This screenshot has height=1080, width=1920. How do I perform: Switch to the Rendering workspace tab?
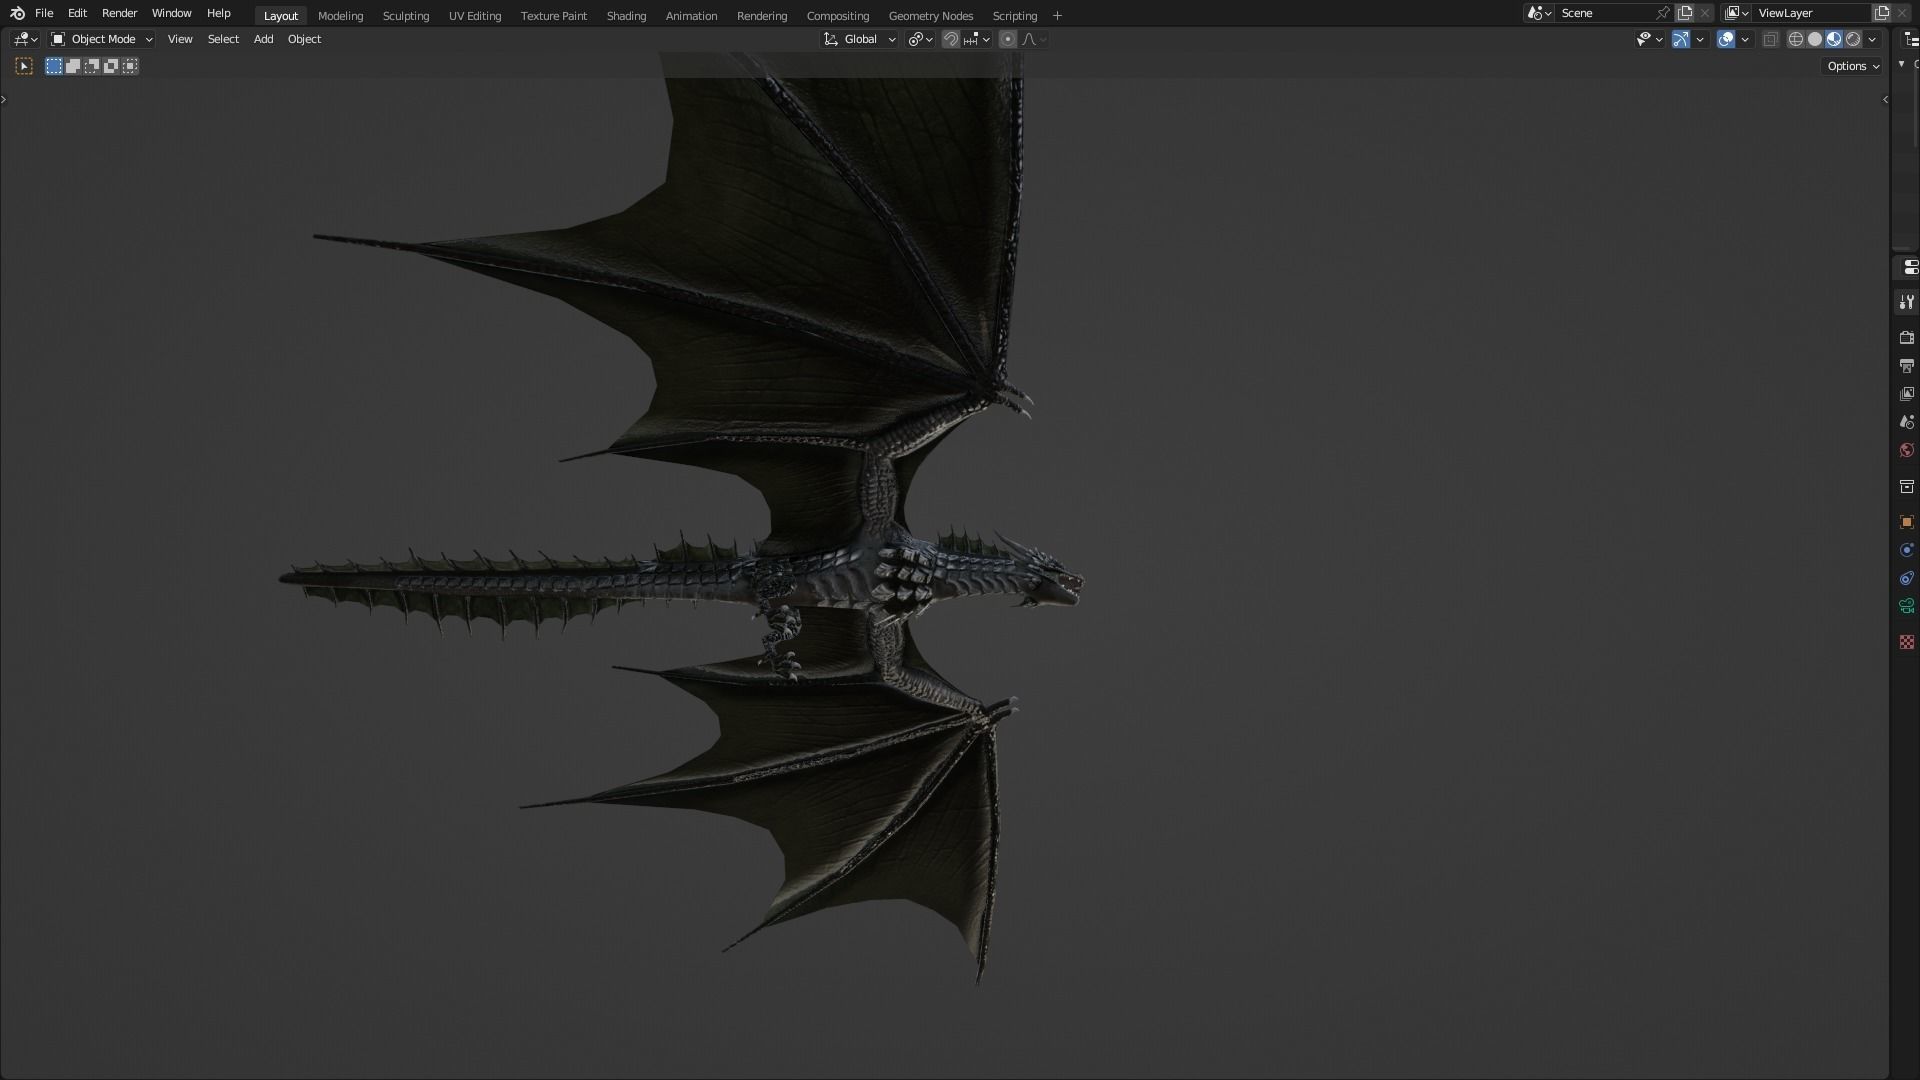pos(761,16)
